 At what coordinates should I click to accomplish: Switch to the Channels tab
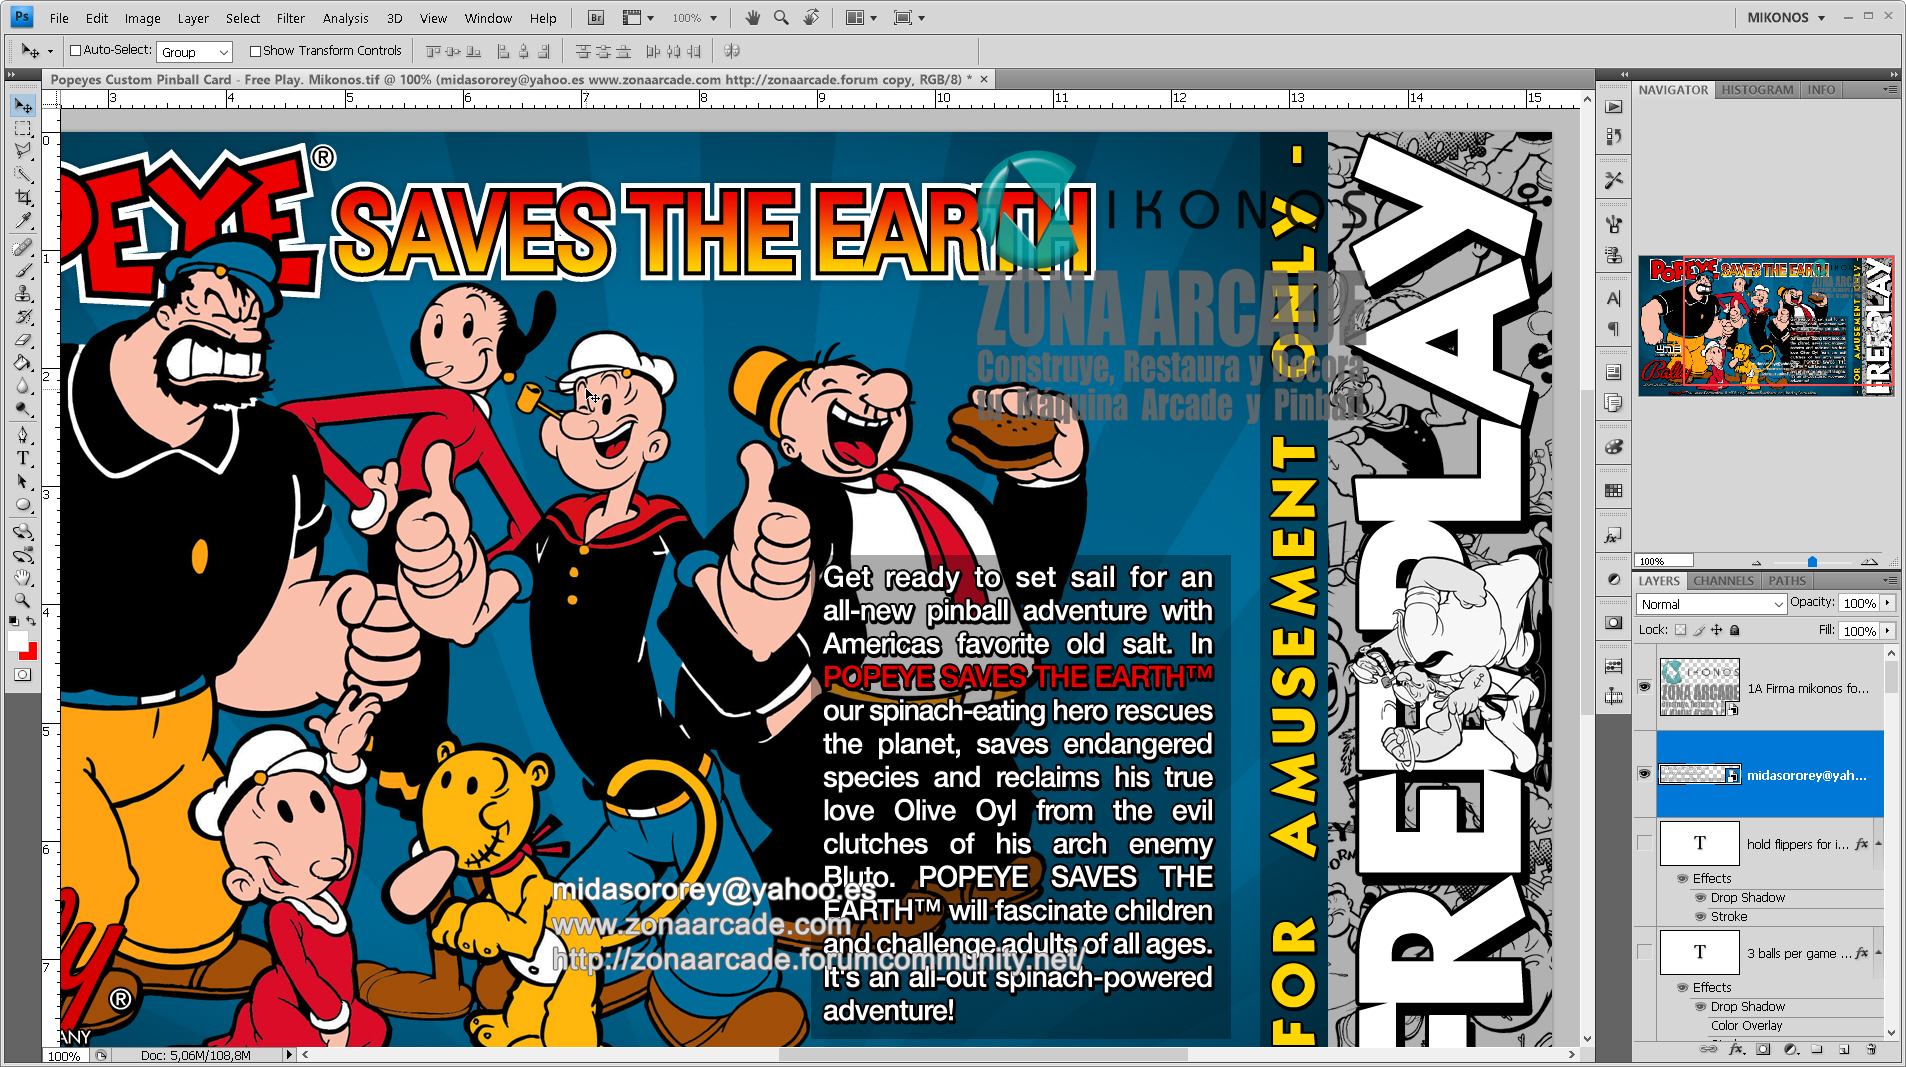1723,580
